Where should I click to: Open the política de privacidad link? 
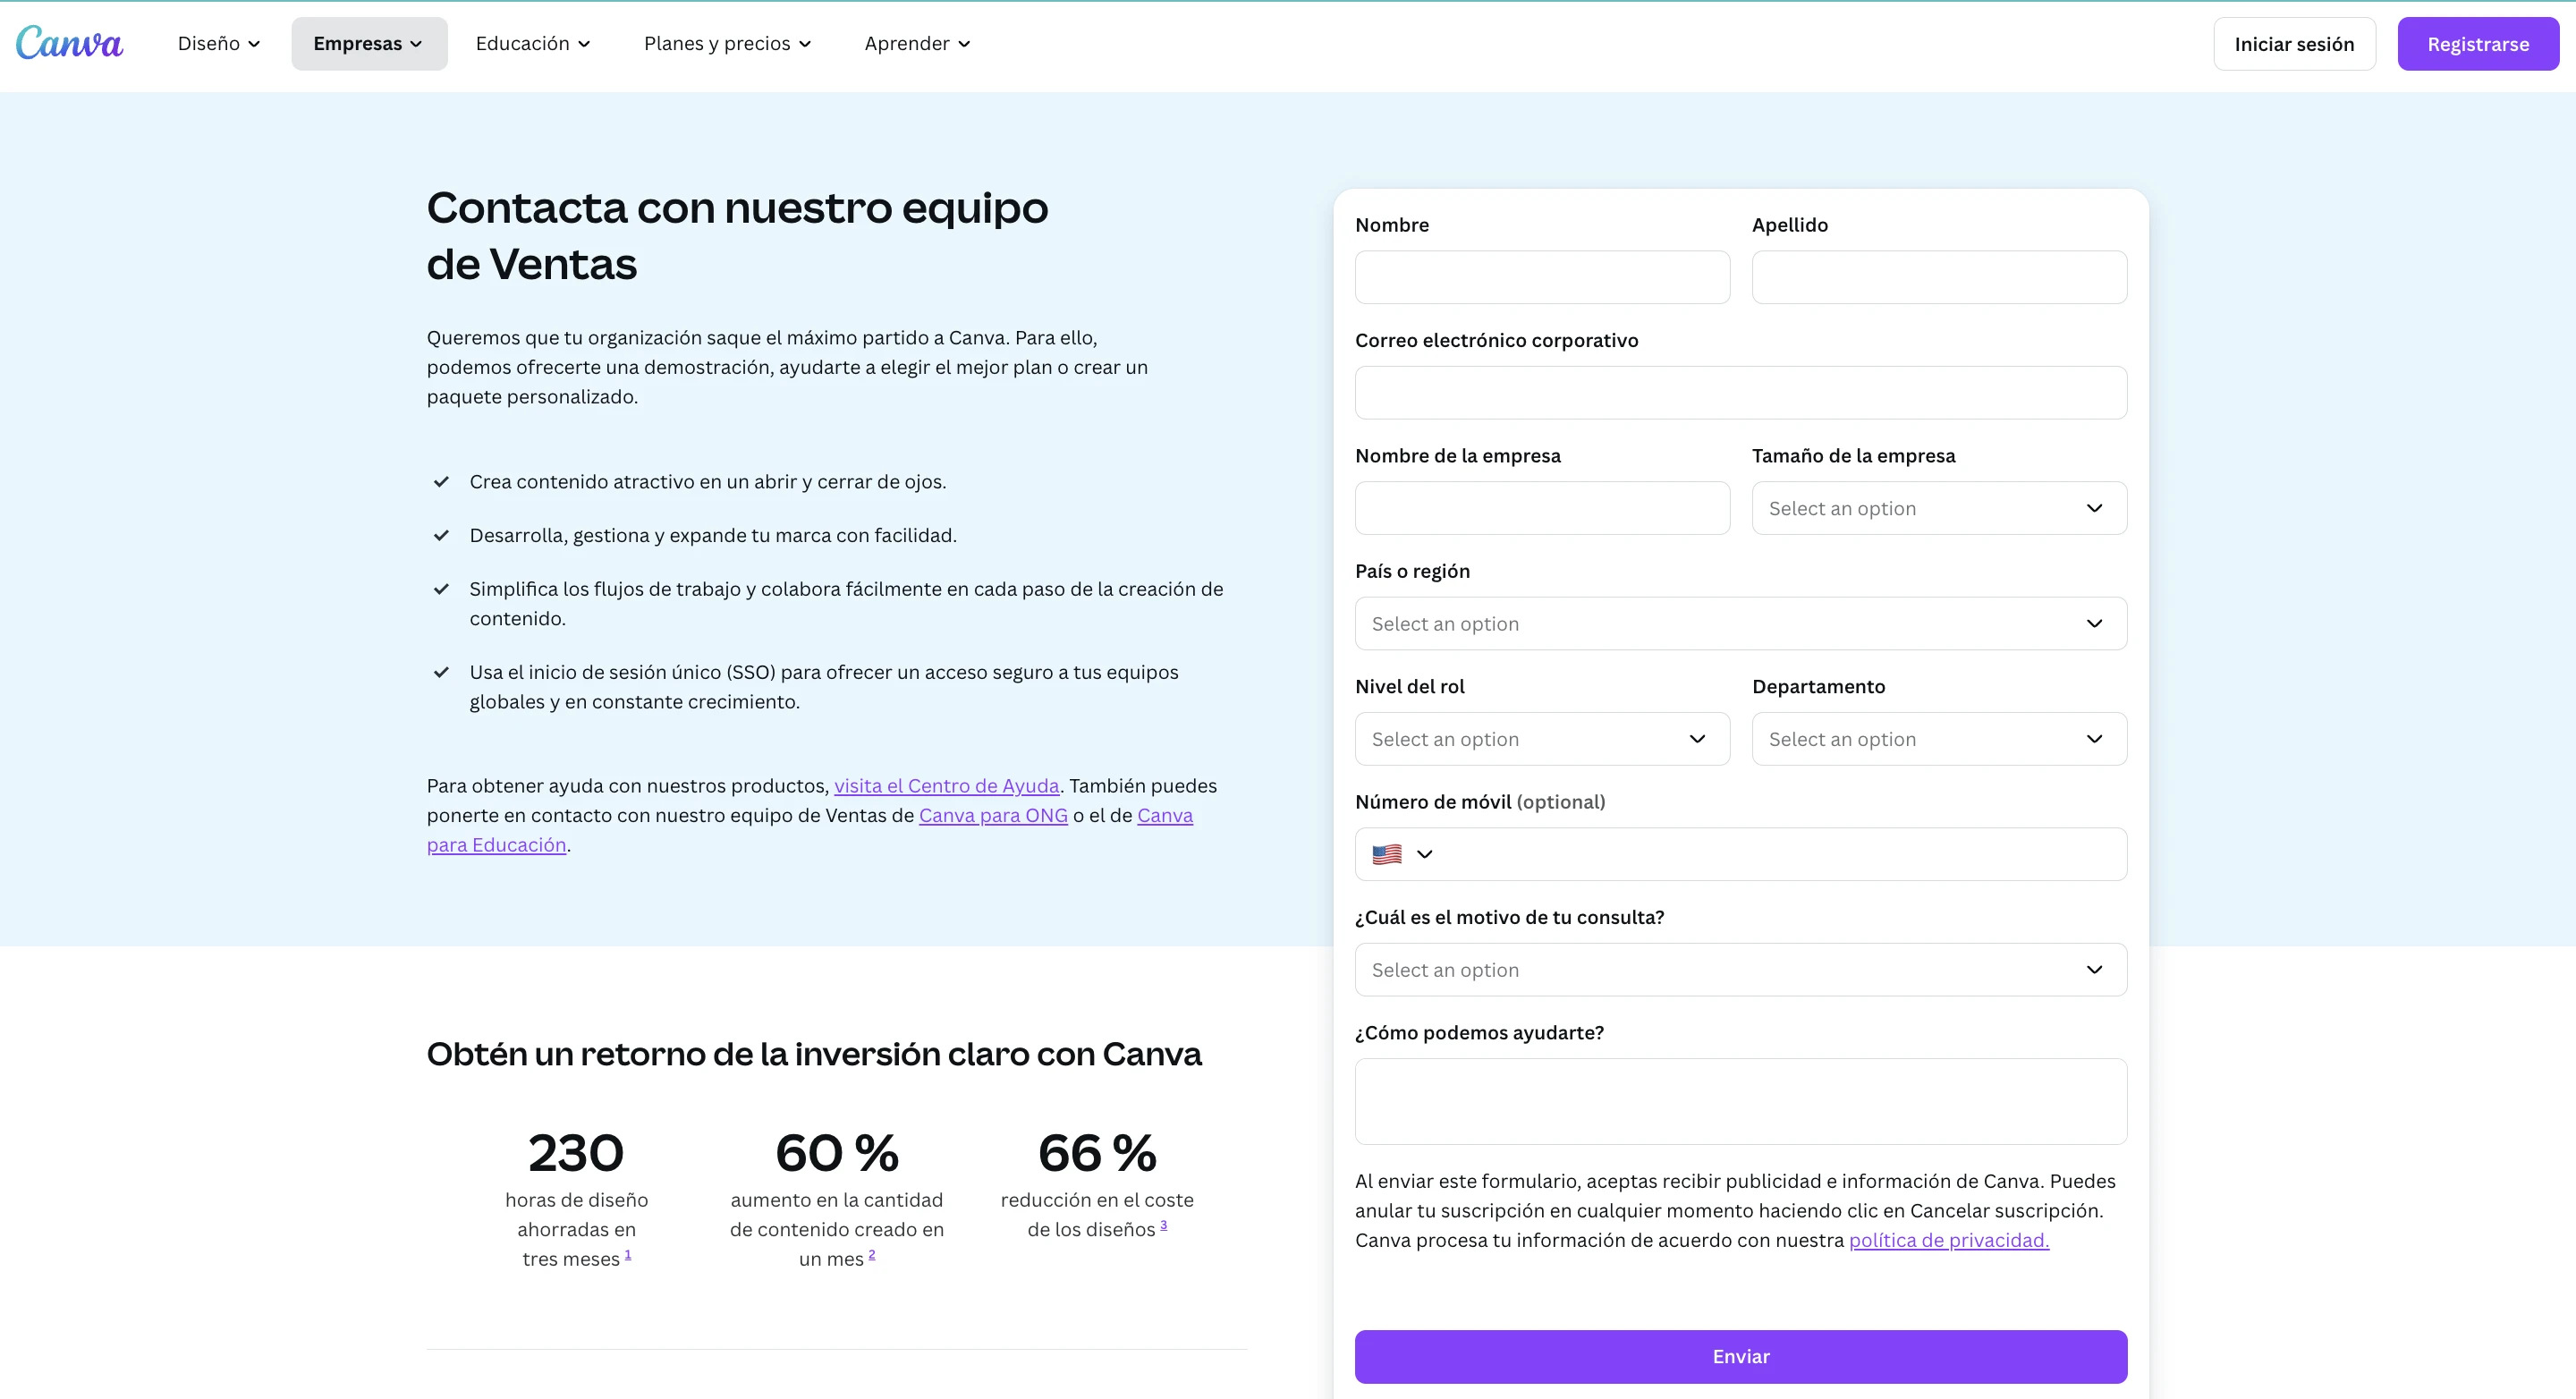[x=1948, y=1240]
